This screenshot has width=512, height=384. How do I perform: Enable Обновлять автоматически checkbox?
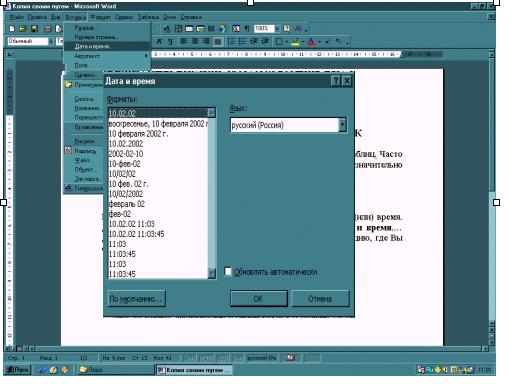pyautogui.click(x=228, y=271)
